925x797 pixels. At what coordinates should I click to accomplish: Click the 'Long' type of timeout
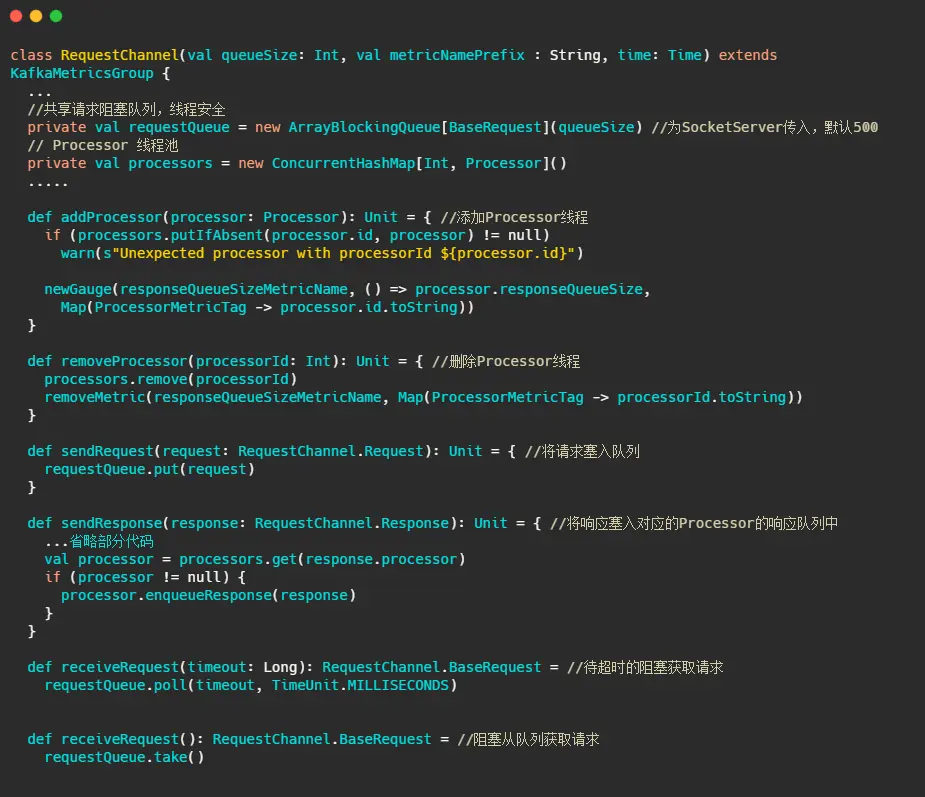point(280,667)
